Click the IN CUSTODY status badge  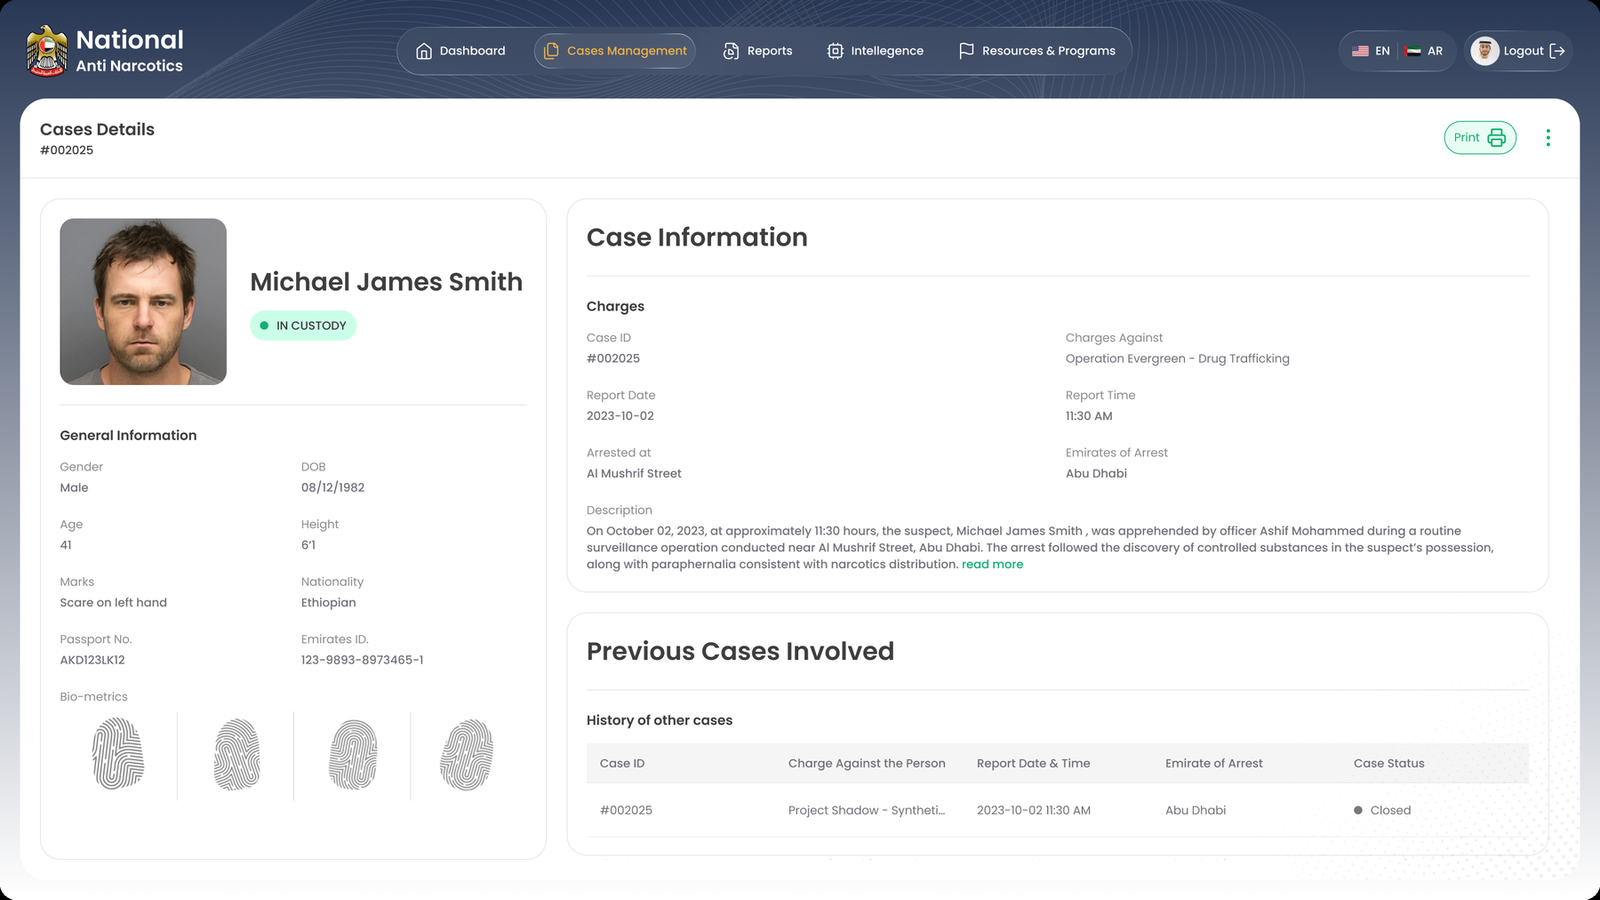click(x=303, y=326)
